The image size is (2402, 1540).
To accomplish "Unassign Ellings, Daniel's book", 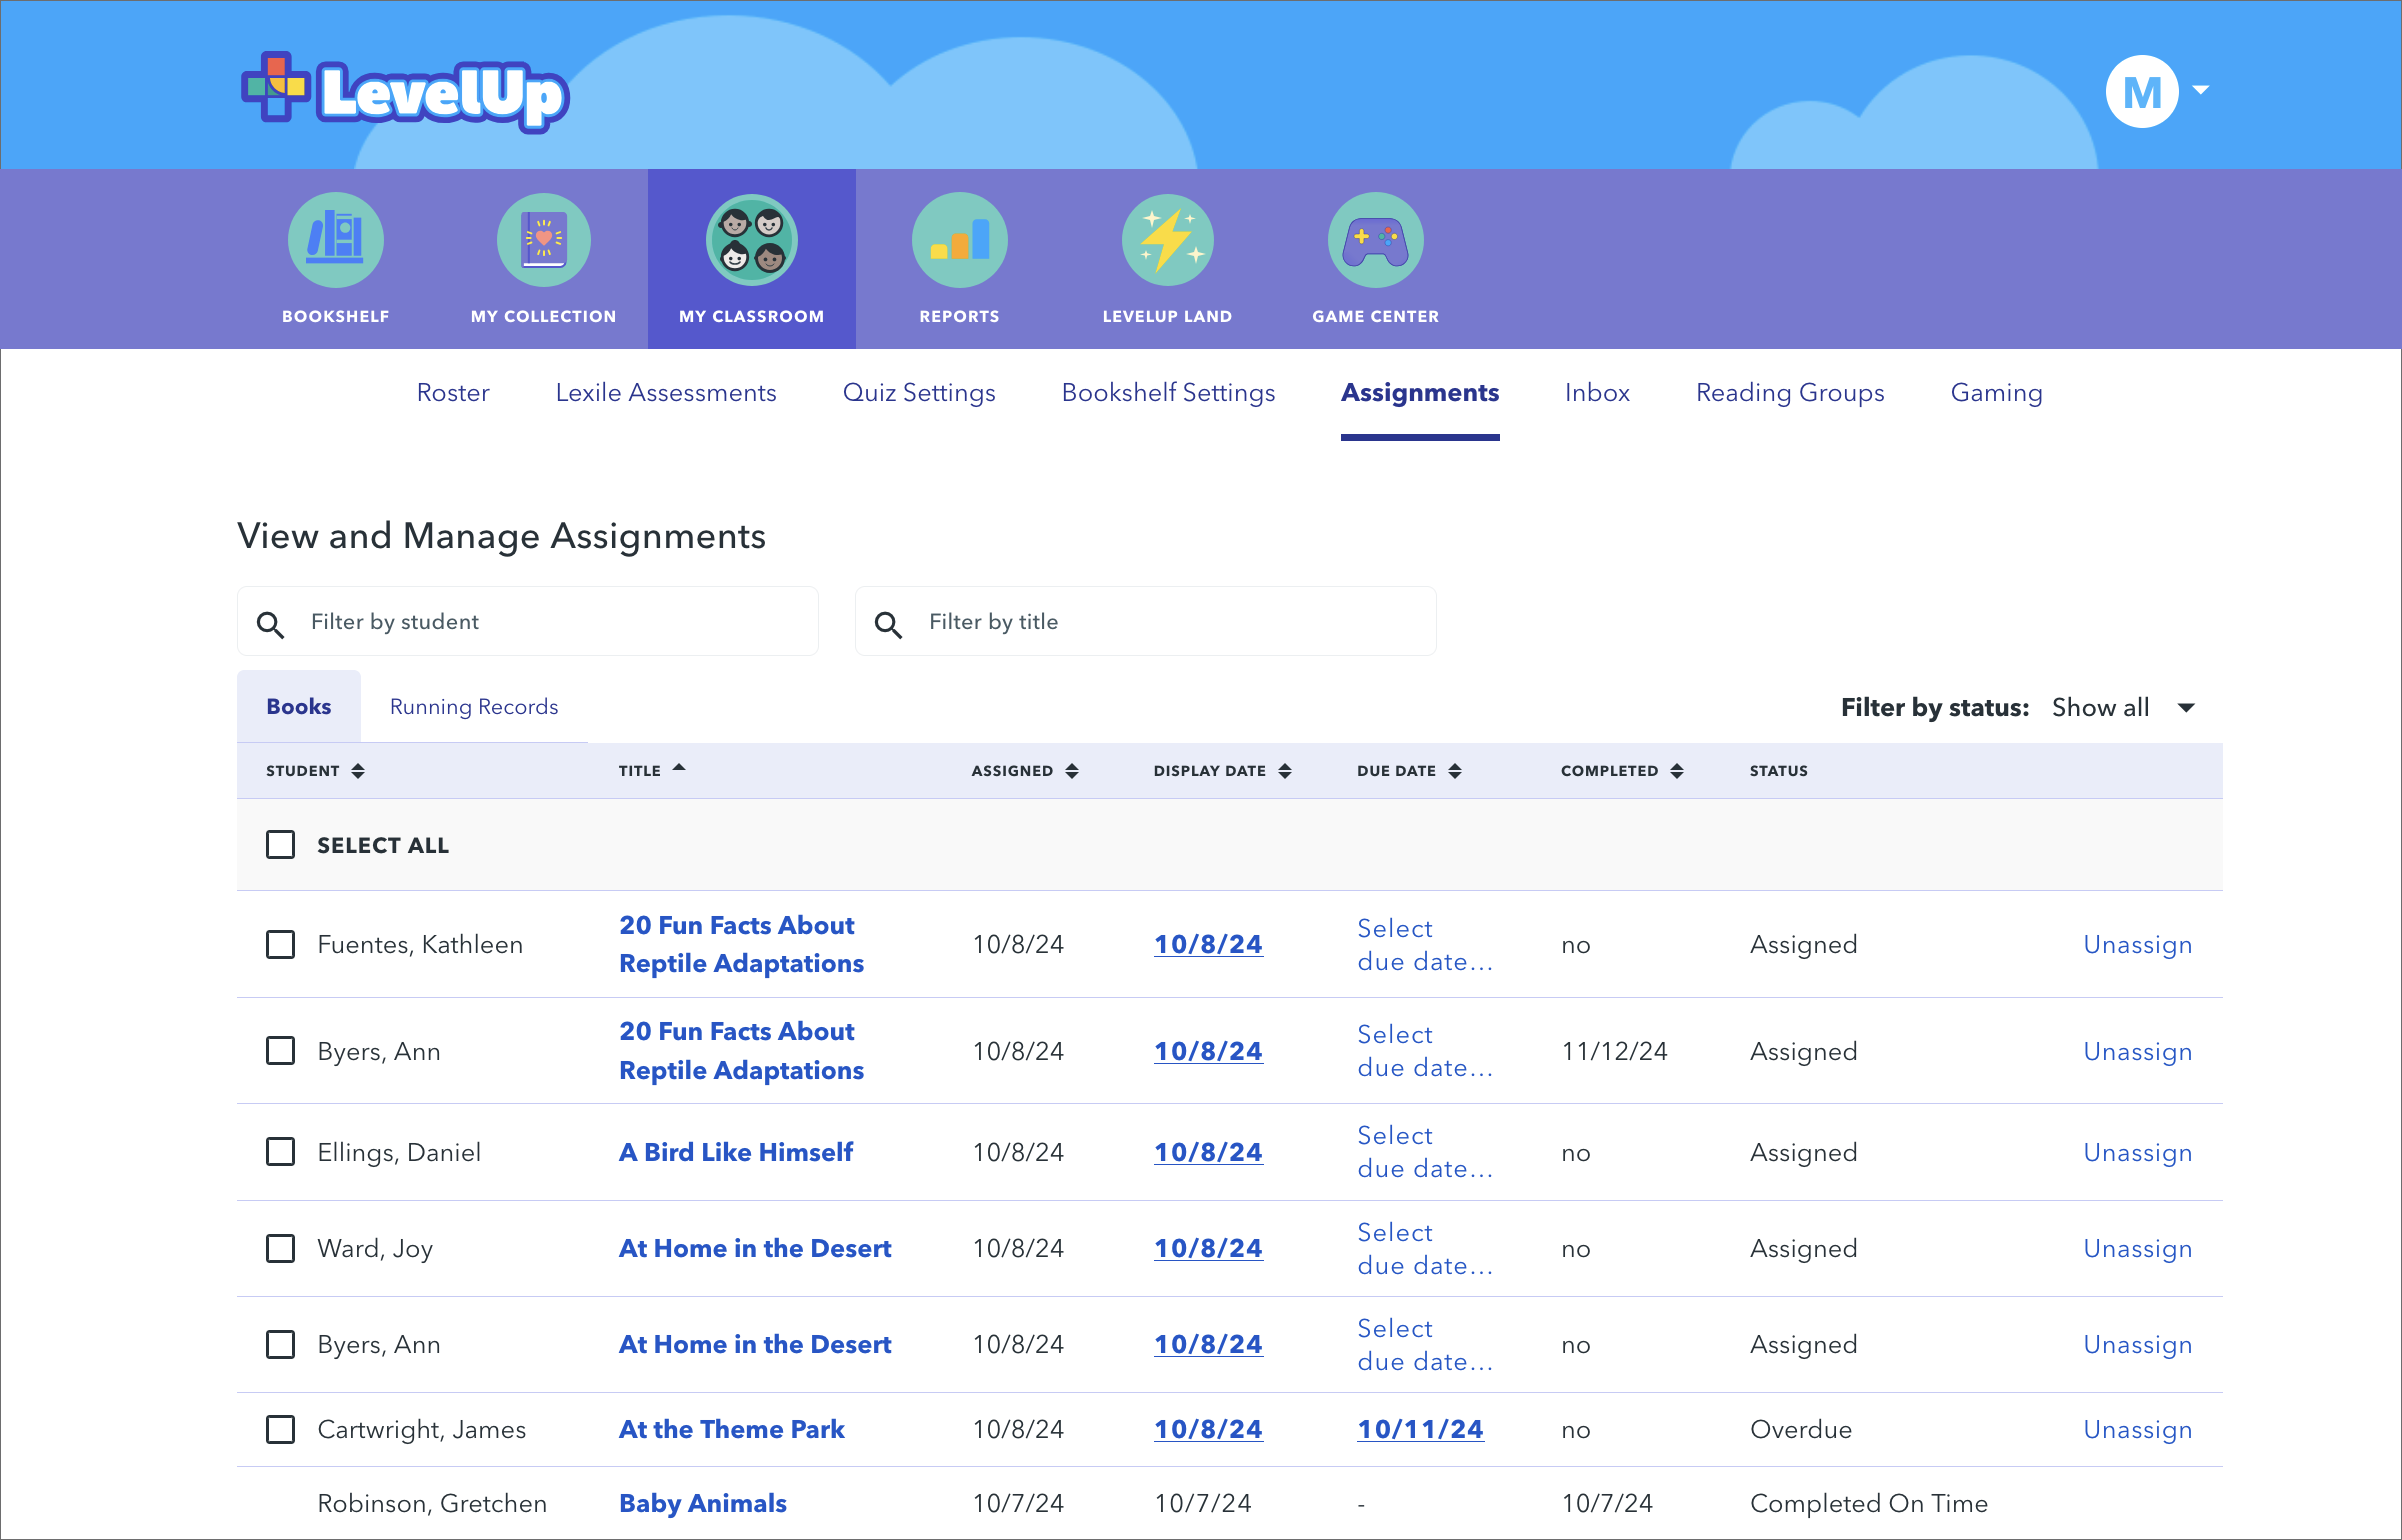I will click(x=2137, y=1152).
